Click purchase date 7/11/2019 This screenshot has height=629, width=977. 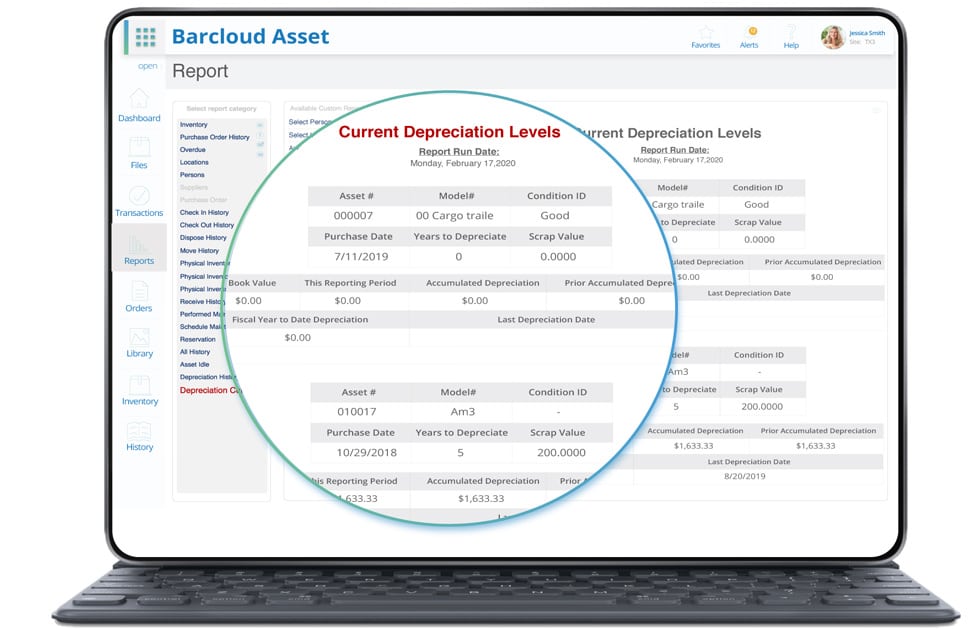point(361,257)
